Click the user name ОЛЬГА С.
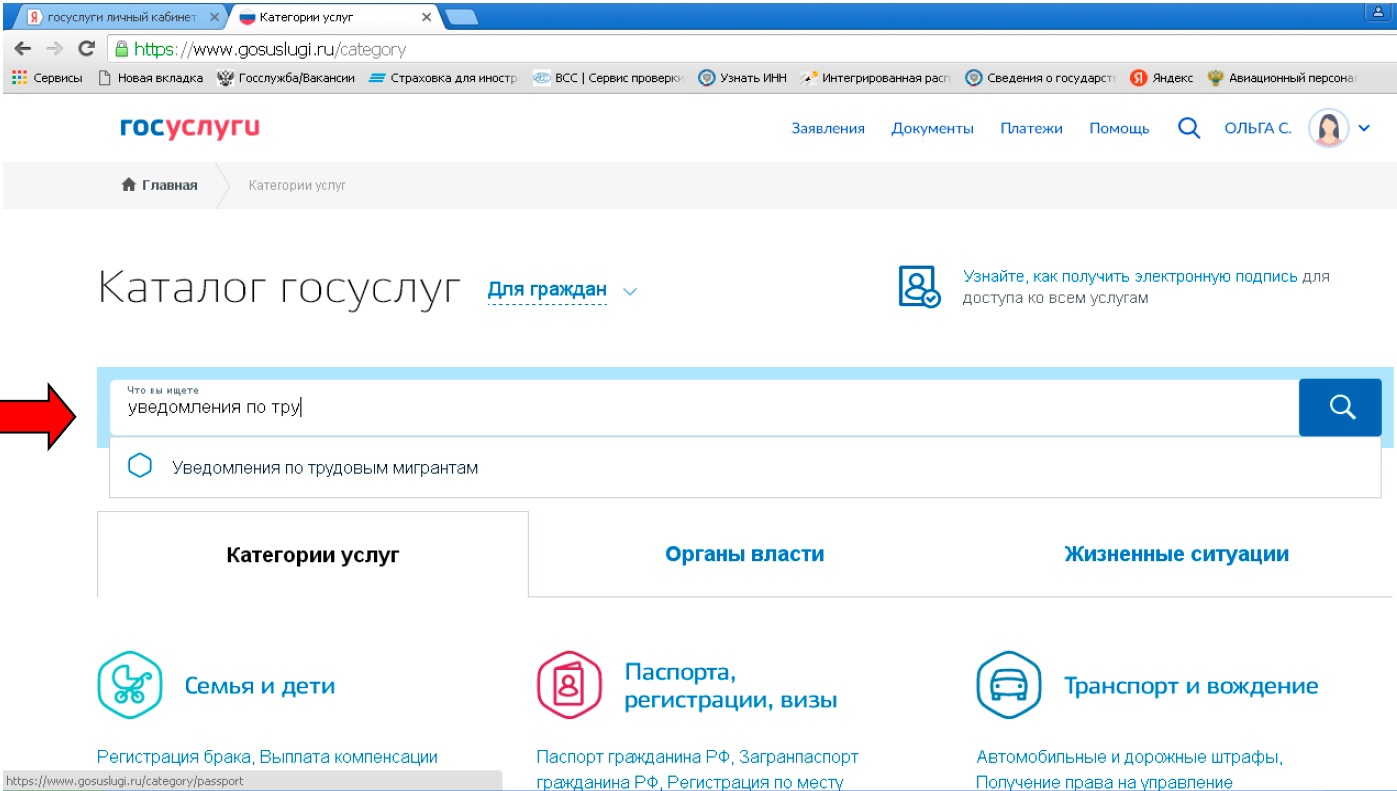Viewport: 1397px width, 791px height. point(1258,128)
